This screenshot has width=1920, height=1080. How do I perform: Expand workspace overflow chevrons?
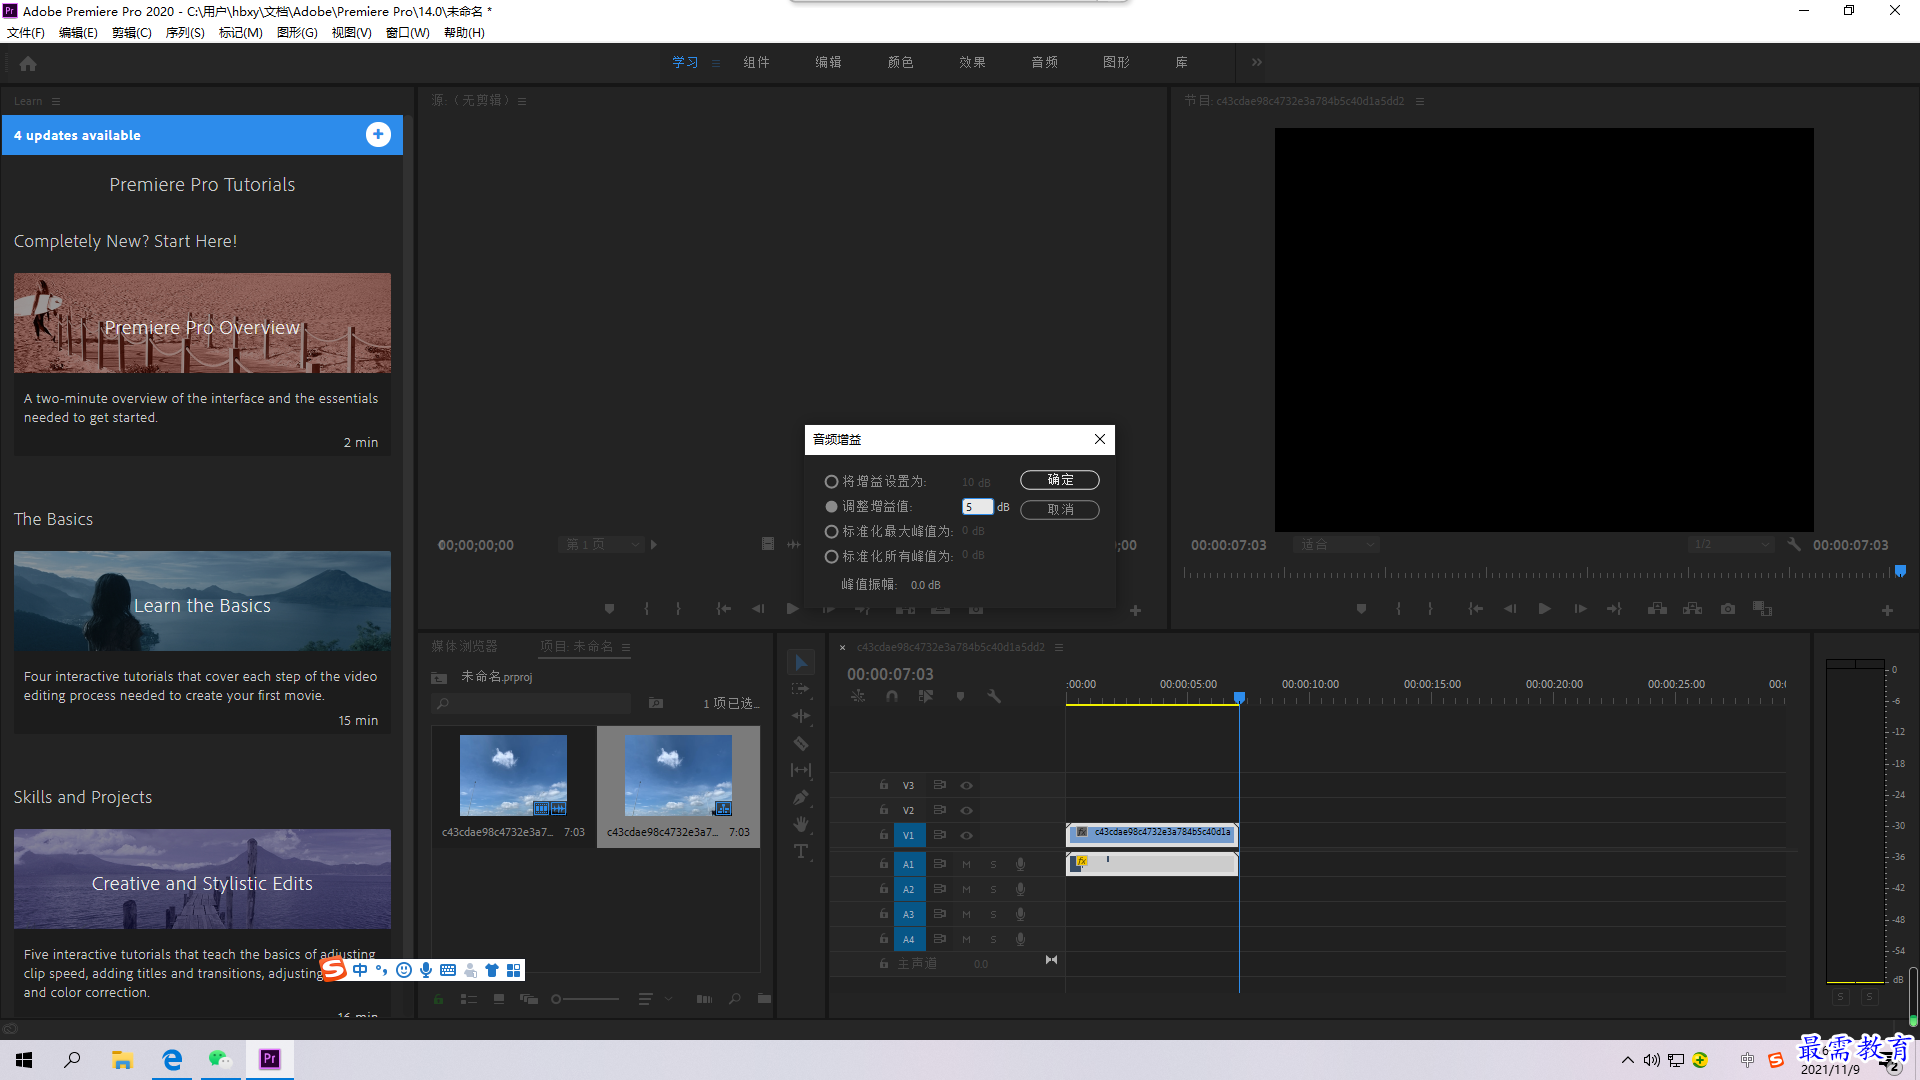point(1256,62)
